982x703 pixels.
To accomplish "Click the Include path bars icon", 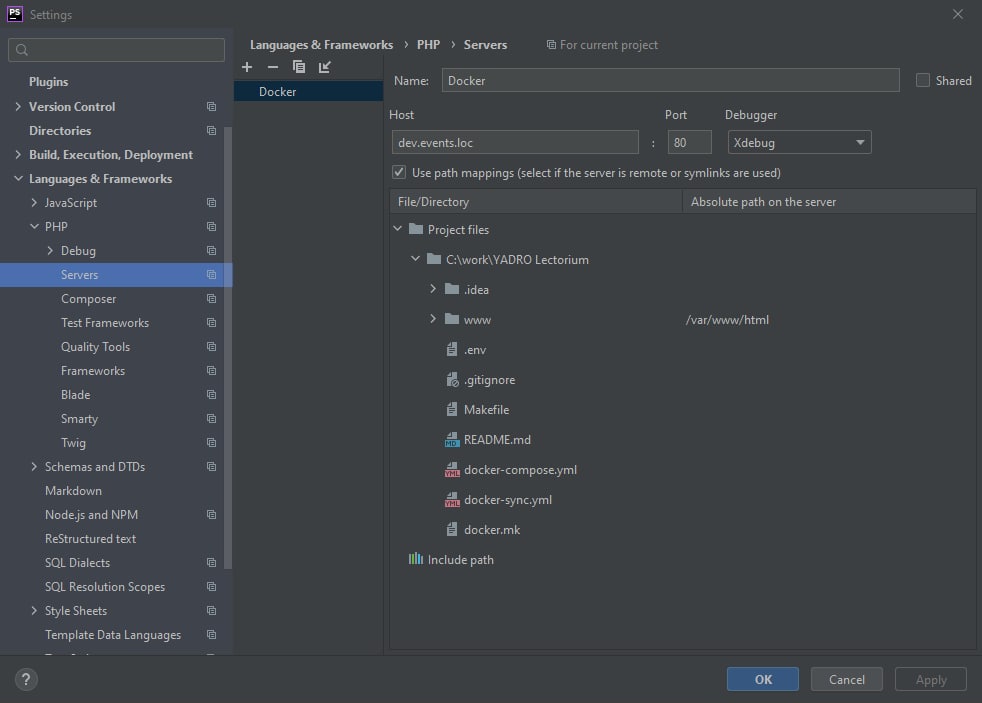I will pyautogui.click(x=416, y=559).
